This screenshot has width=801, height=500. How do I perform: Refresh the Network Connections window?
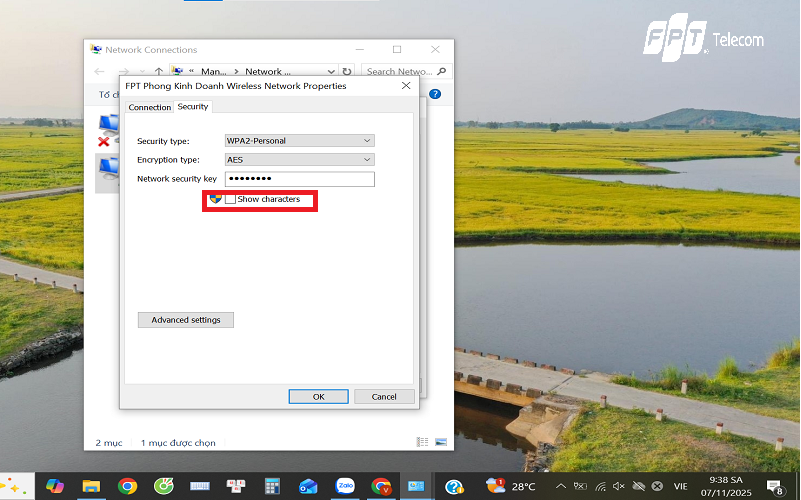point(347,72)
